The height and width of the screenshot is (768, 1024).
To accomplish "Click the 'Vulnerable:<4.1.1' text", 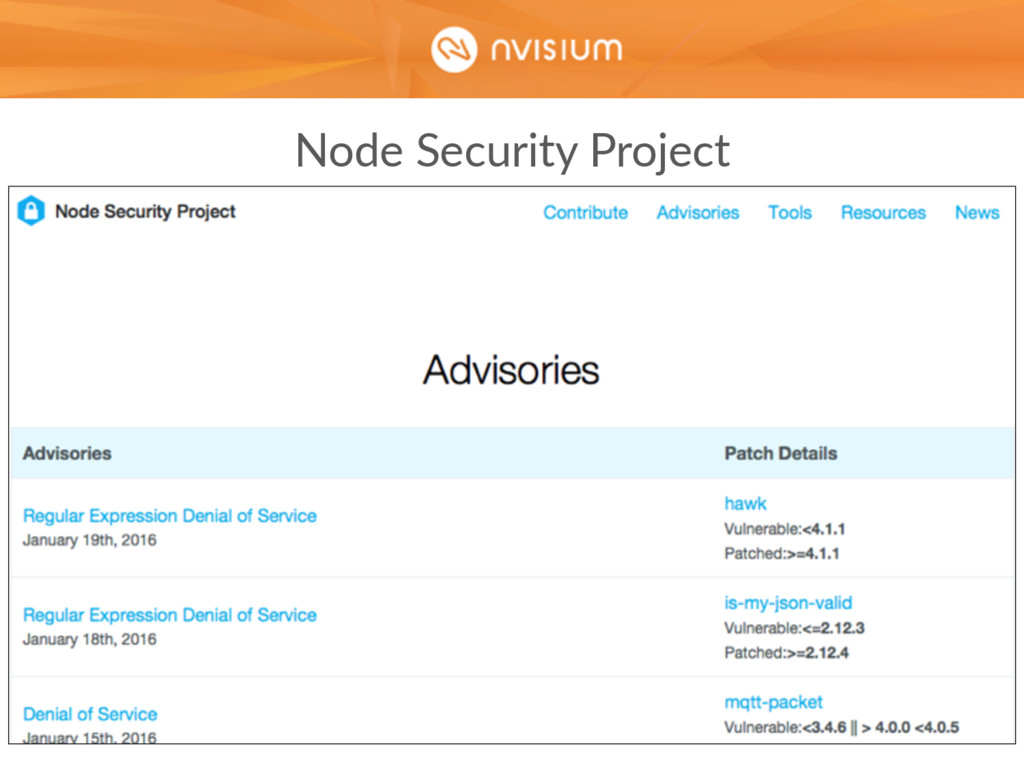I will (x=784, y=529).
